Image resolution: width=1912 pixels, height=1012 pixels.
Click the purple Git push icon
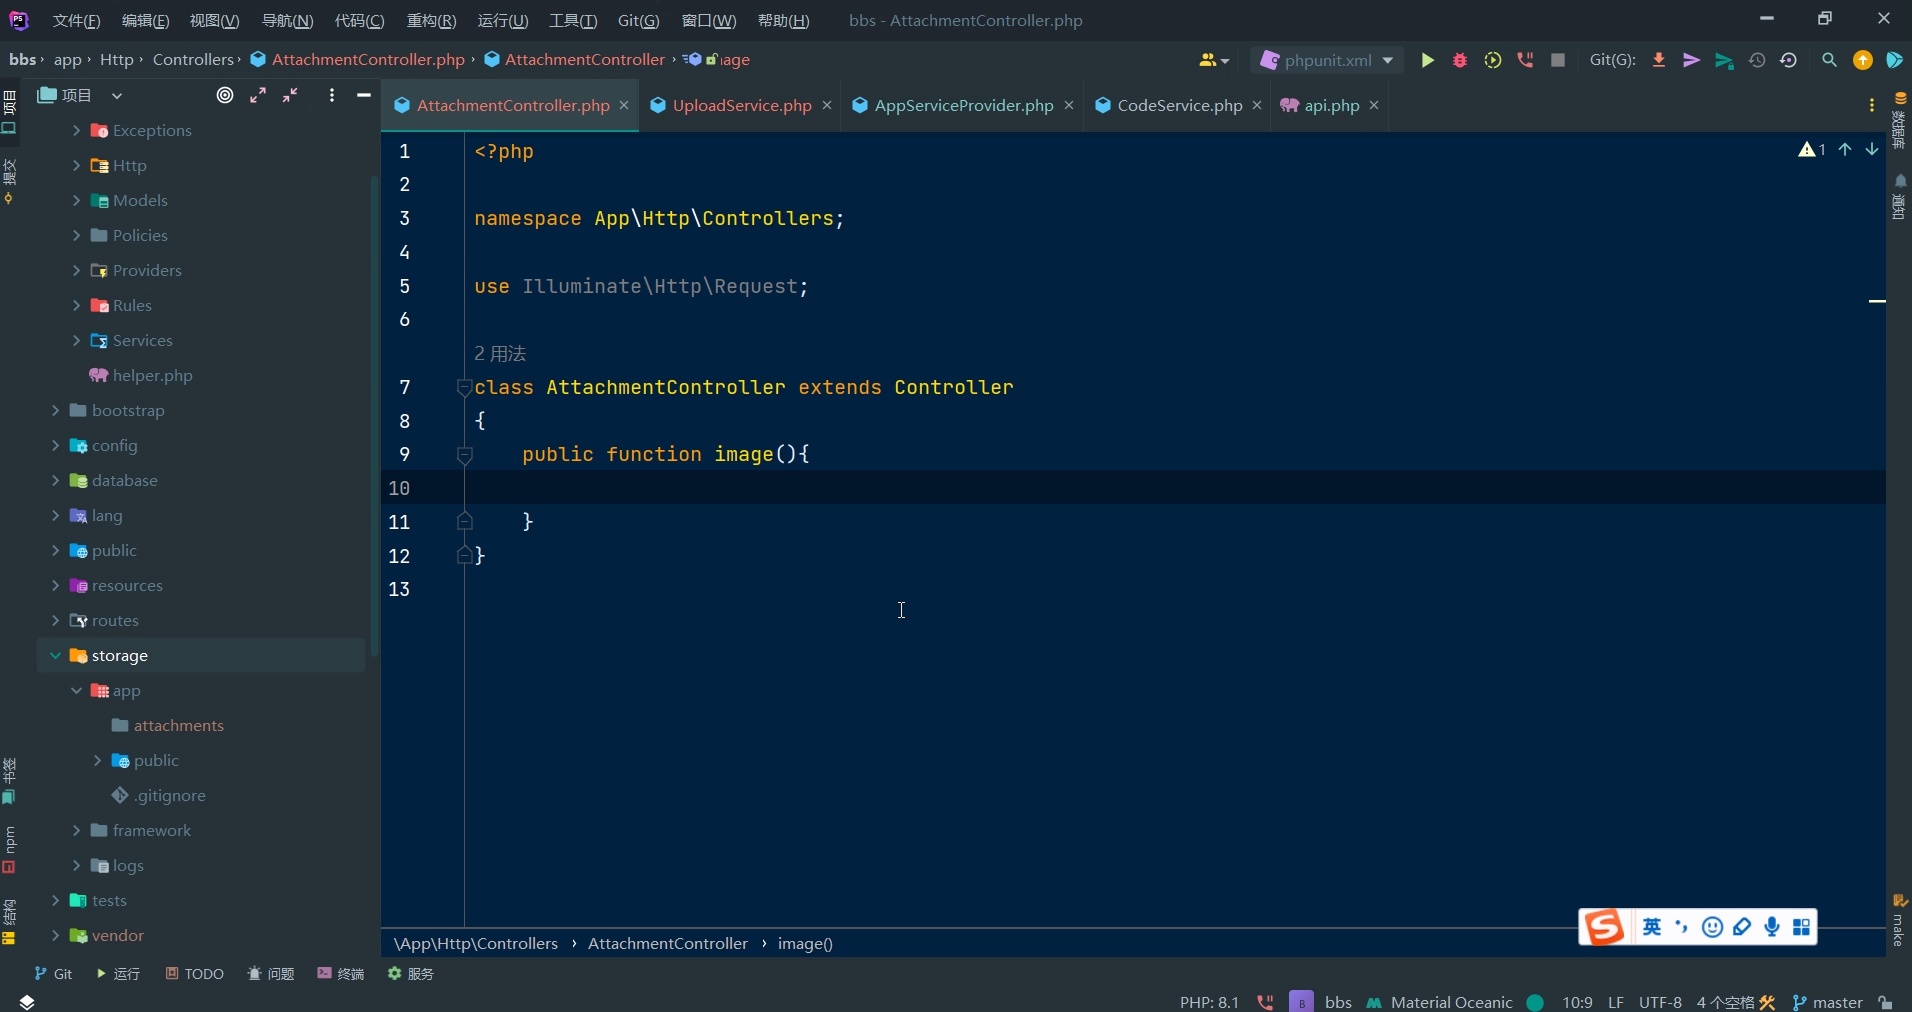point(1690,60)
